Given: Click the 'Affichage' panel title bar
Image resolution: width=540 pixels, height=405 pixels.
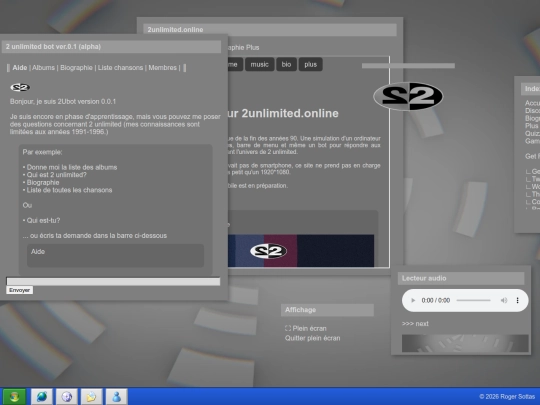Looking at the screenshot, I should 327,310.
